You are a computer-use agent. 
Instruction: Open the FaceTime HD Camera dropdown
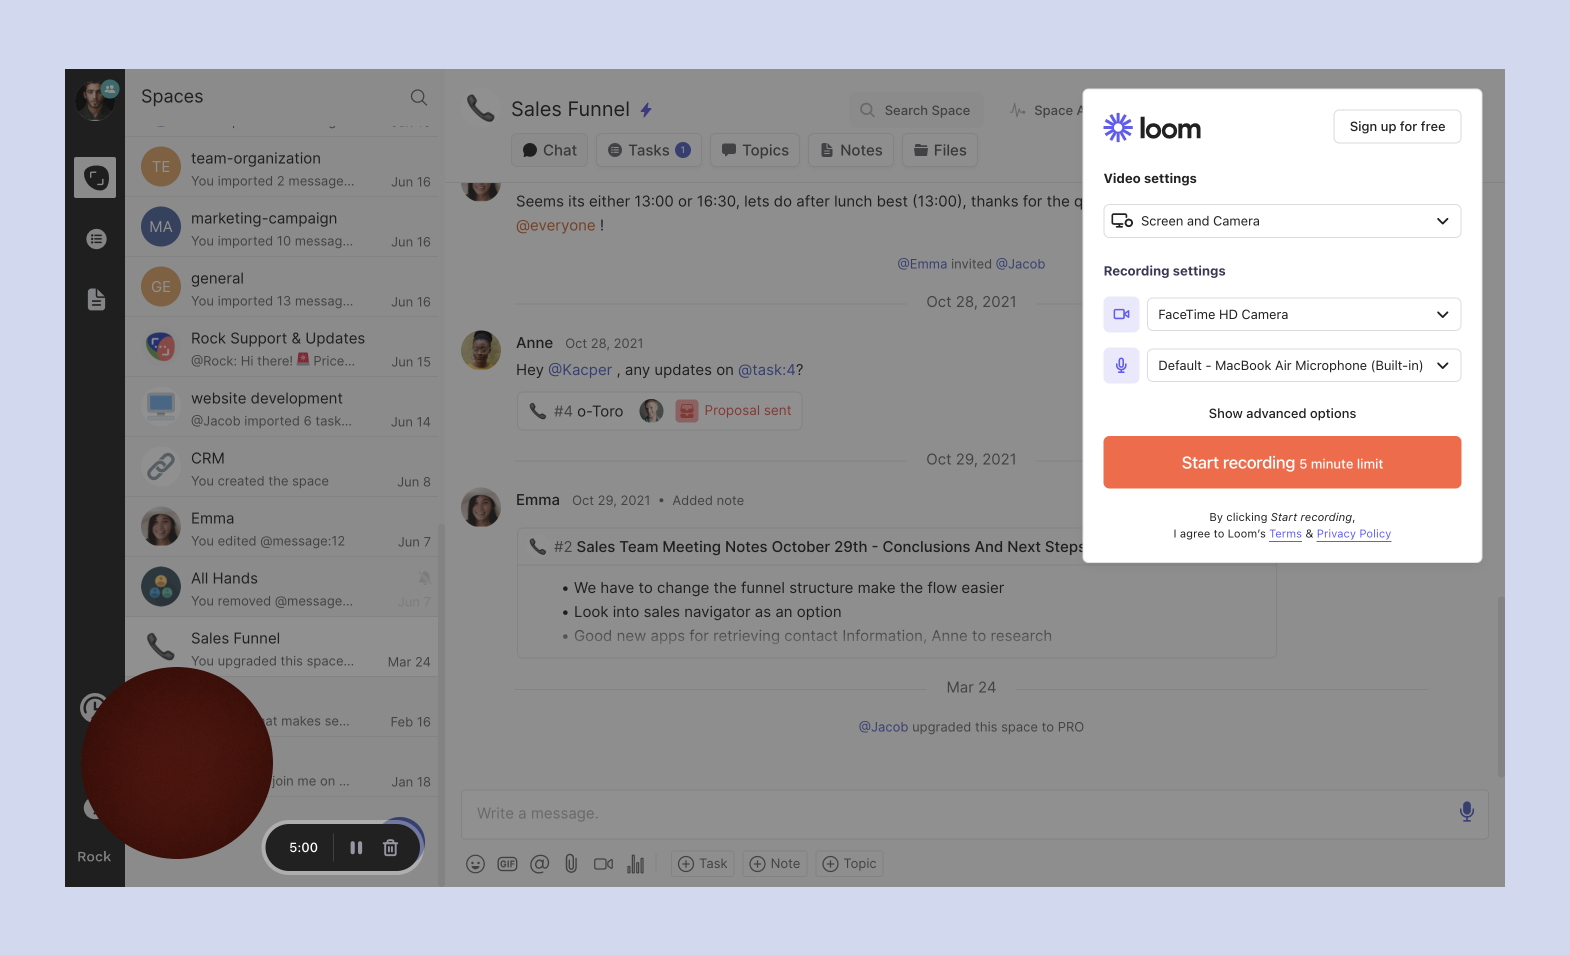1303,314
